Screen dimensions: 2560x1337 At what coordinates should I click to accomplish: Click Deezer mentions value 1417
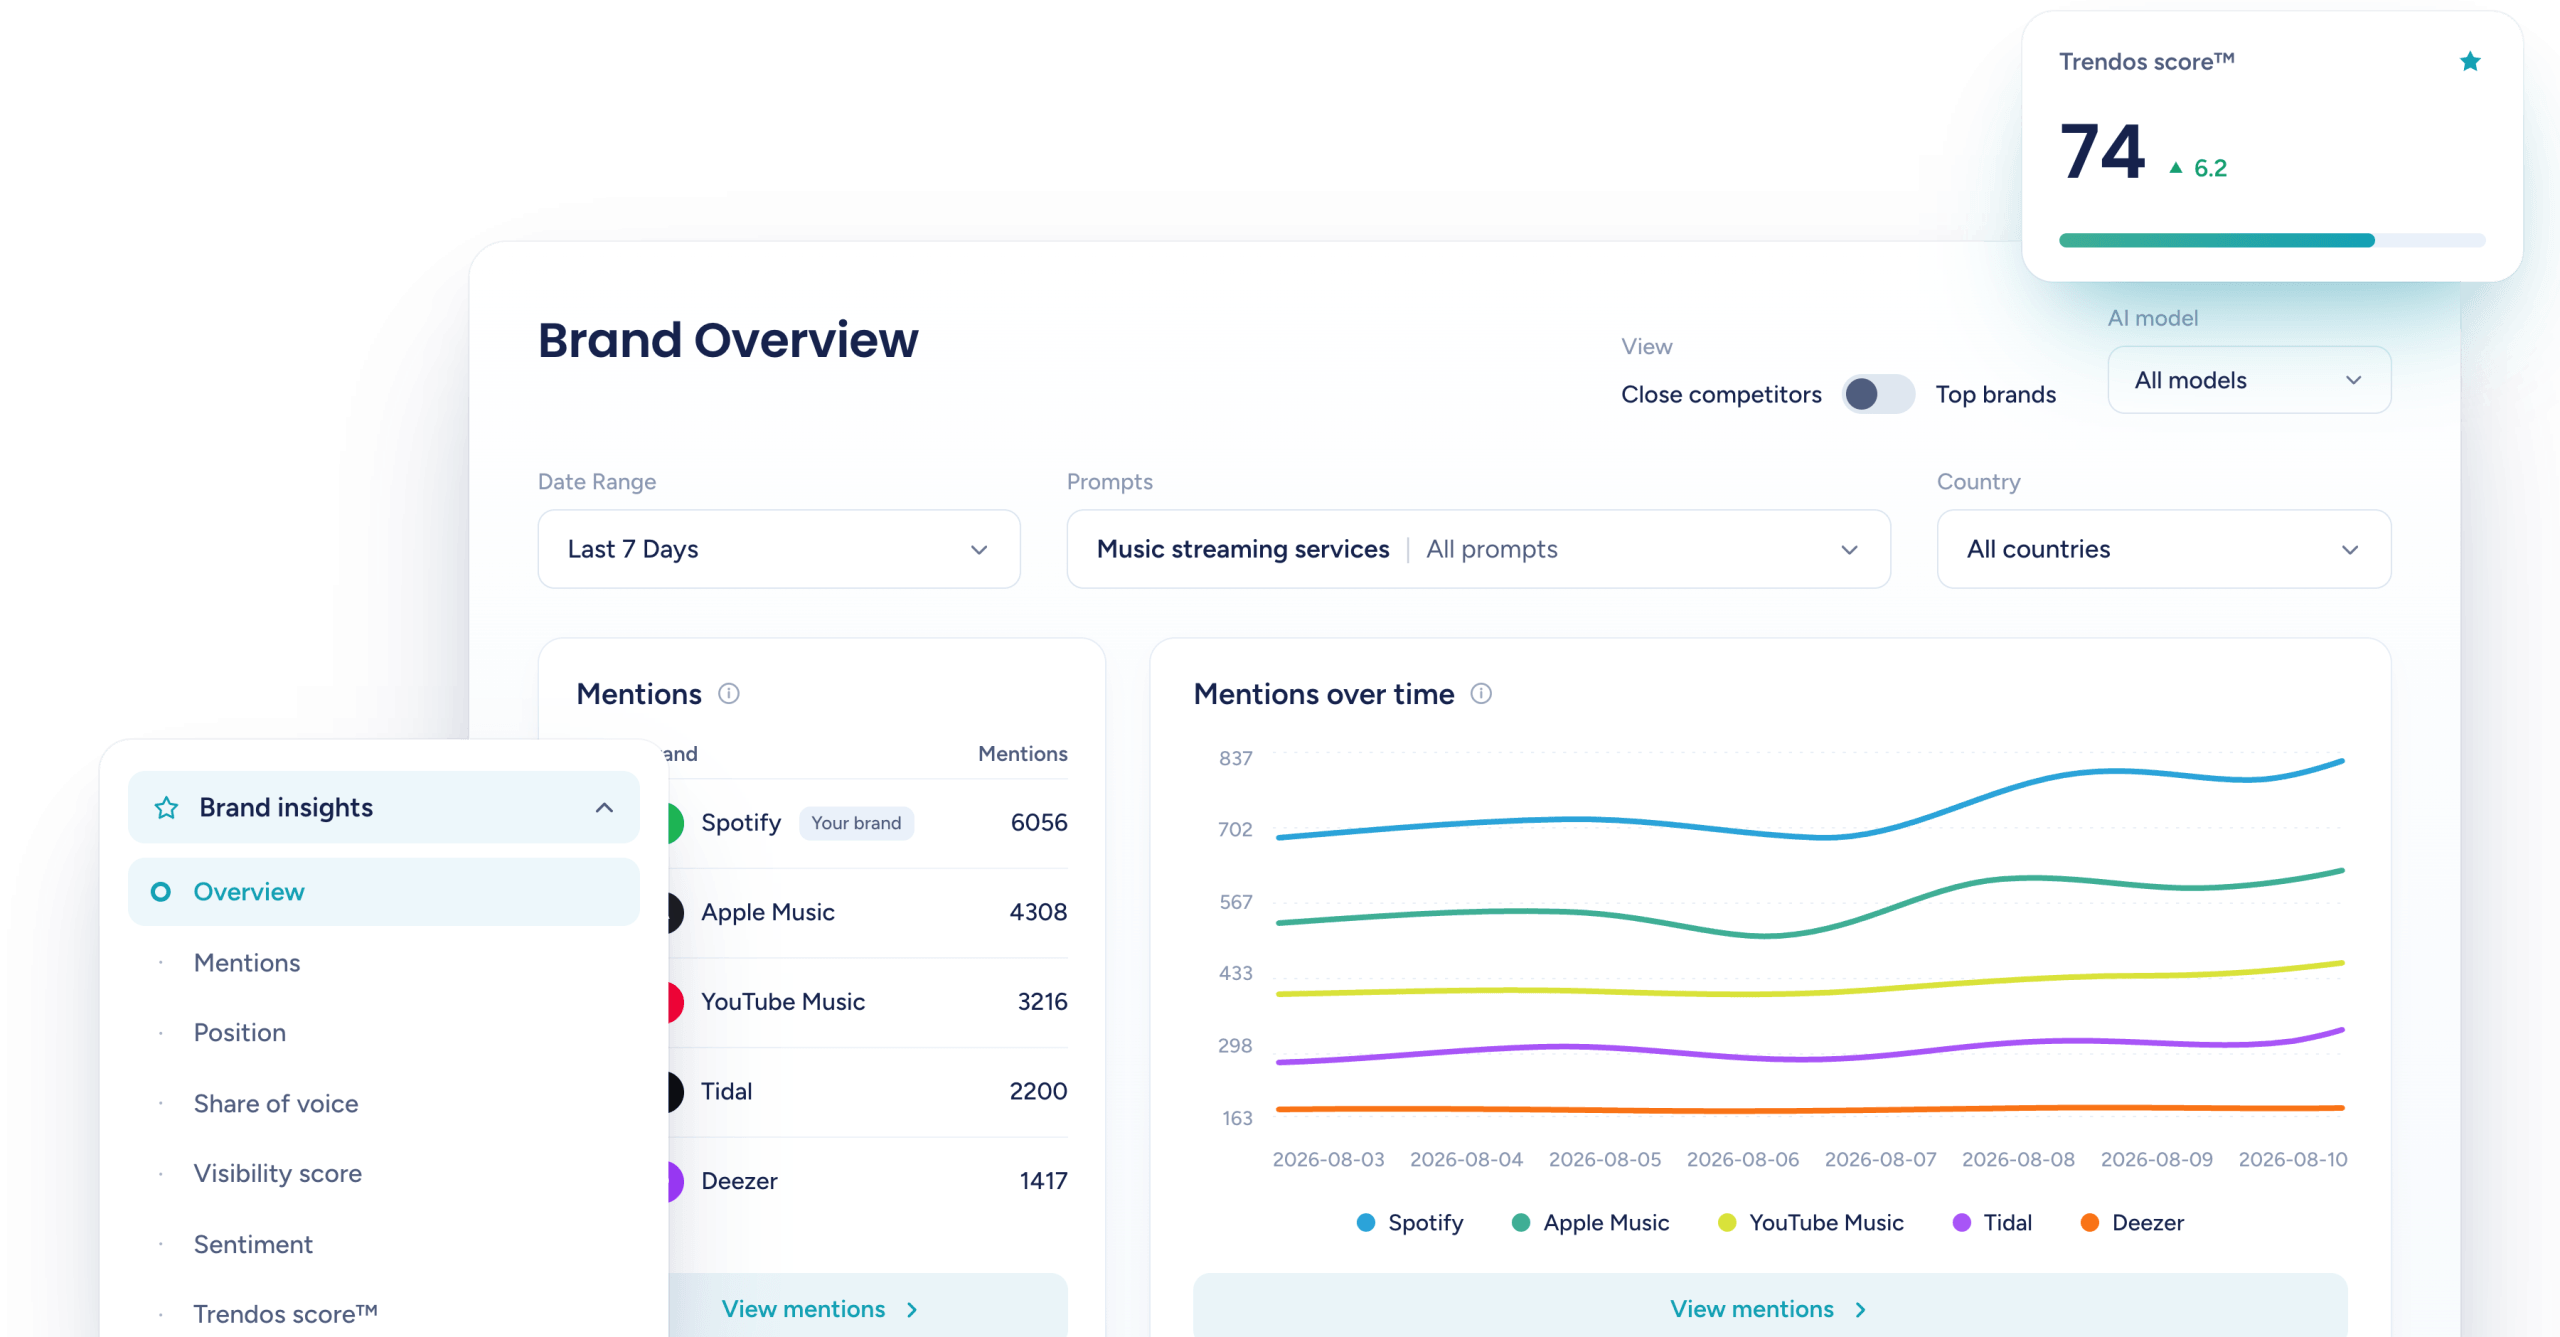[1044, 1182]
